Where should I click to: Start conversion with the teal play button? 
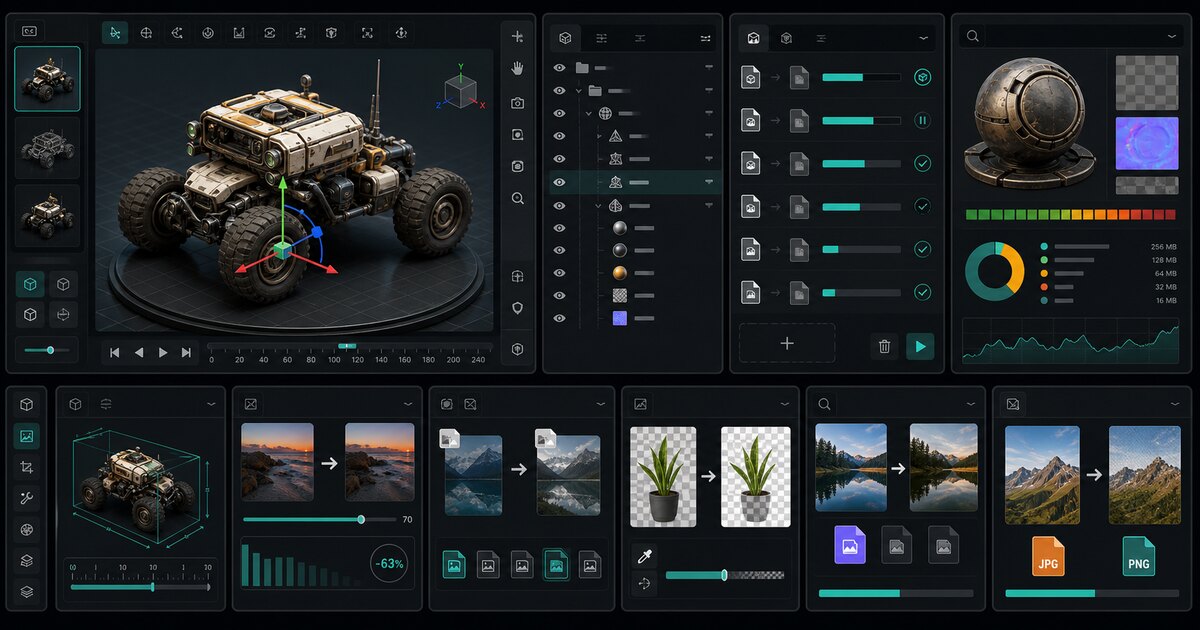click(920, 347)
